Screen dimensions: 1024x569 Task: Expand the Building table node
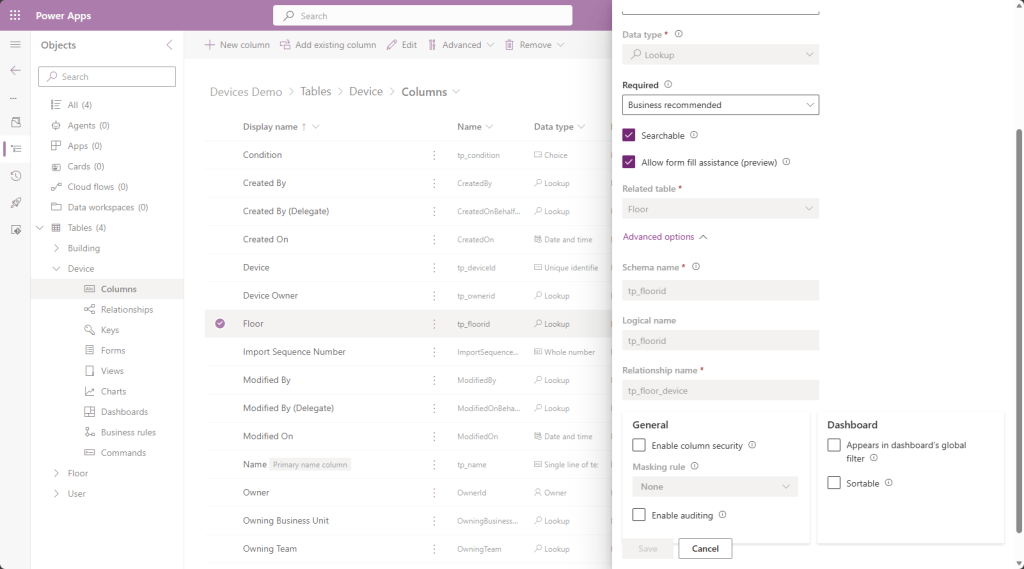click(x=56, y=248)
